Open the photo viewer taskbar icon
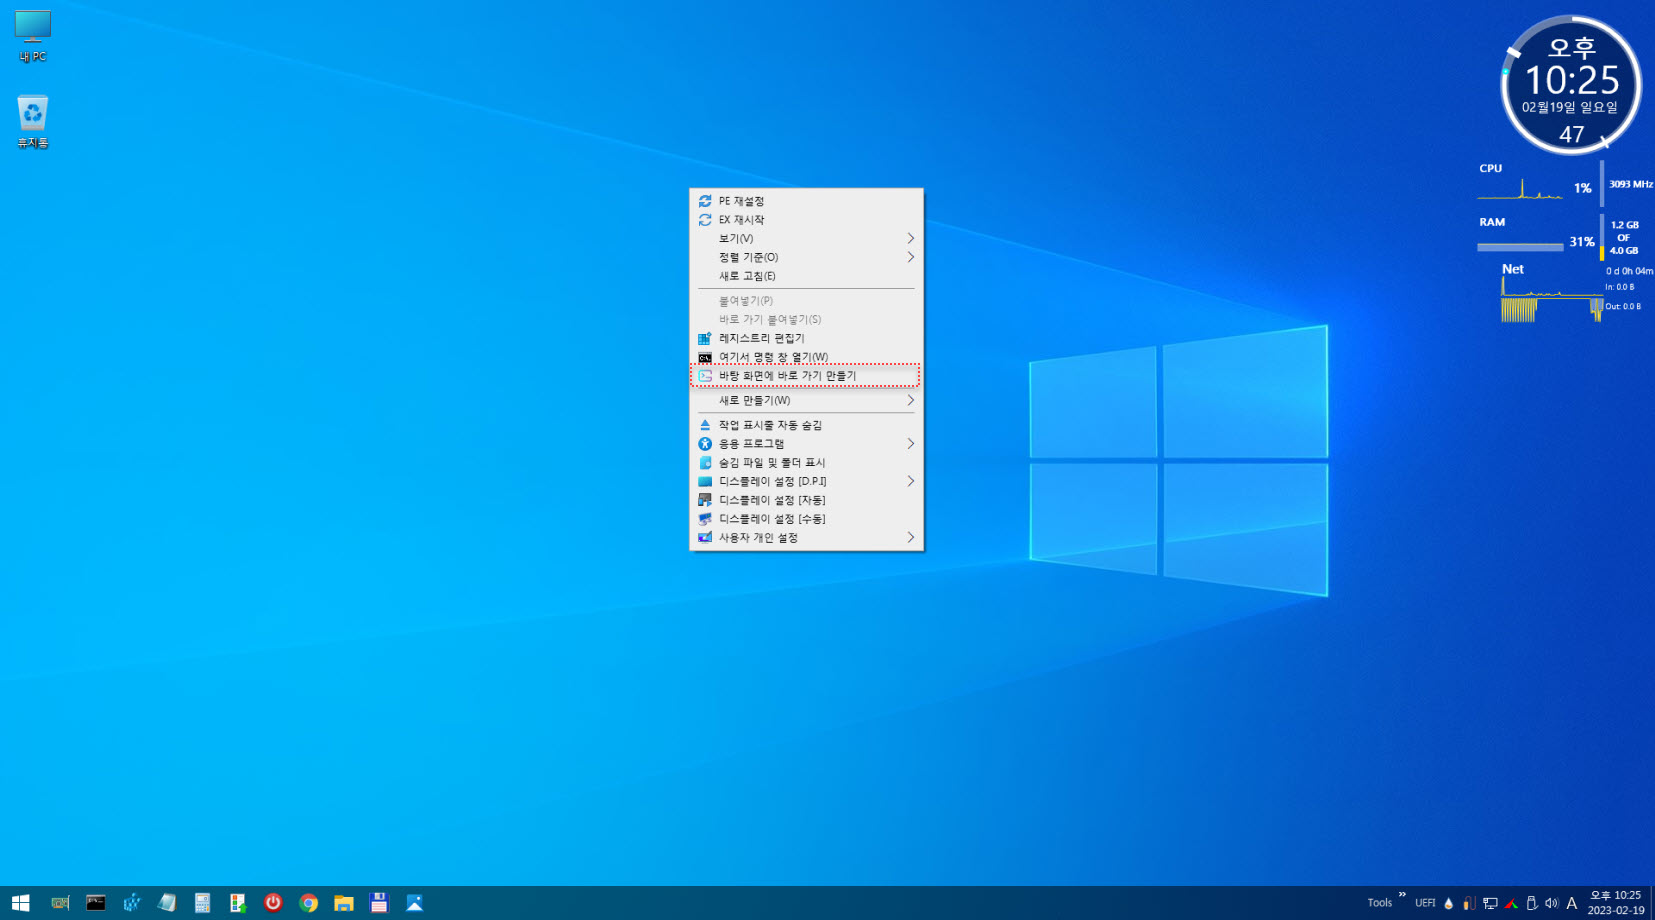 pos(415,903)
